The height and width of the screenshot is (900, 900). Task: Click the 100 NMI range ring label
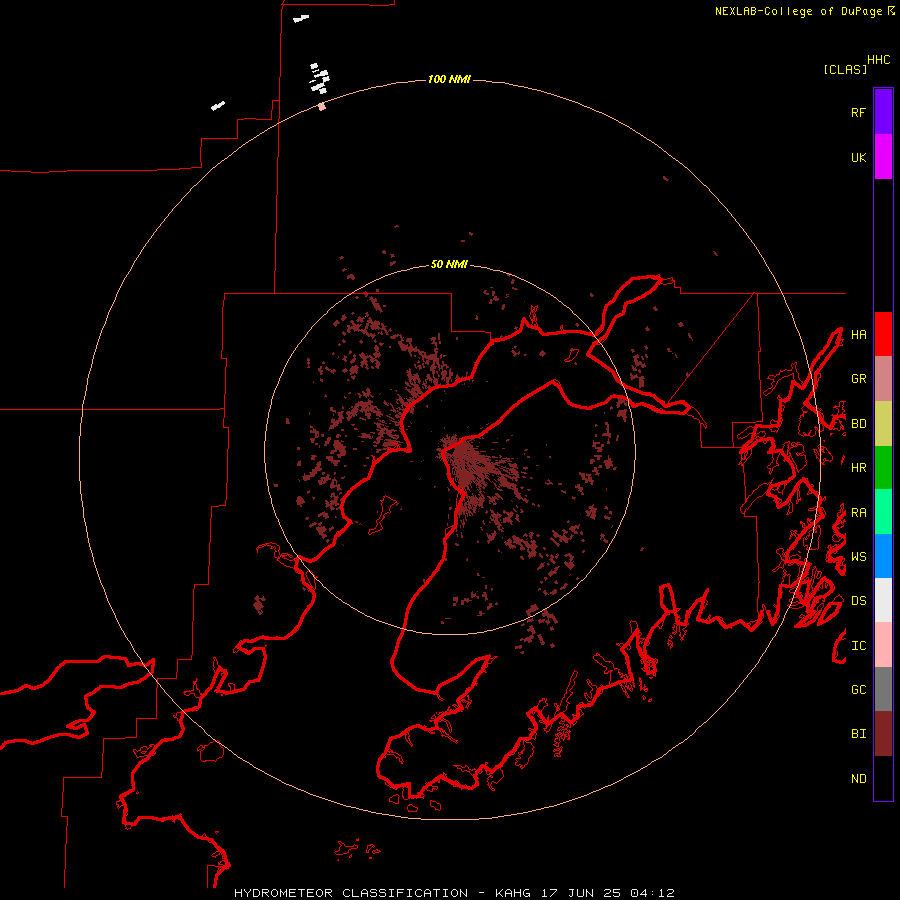point(449,79)
